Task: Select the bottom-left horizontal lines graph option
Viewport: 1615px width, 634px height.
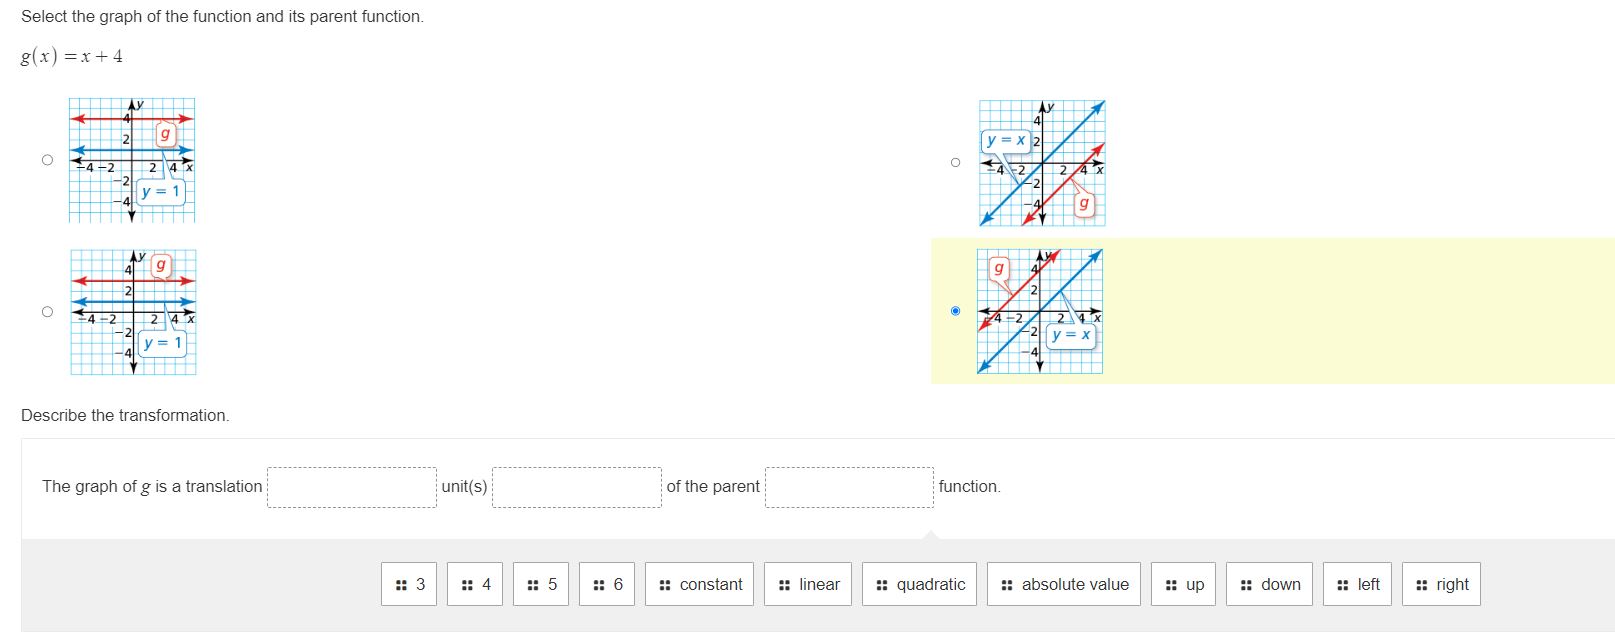Action: [46, 311]
